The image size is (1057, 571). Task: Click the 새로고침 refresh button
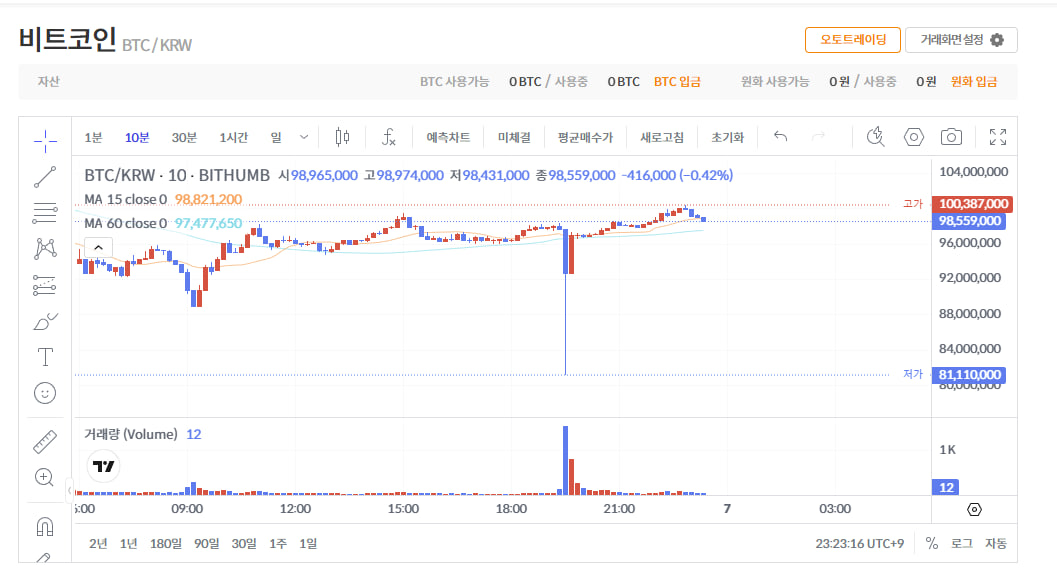click(662, 138)
